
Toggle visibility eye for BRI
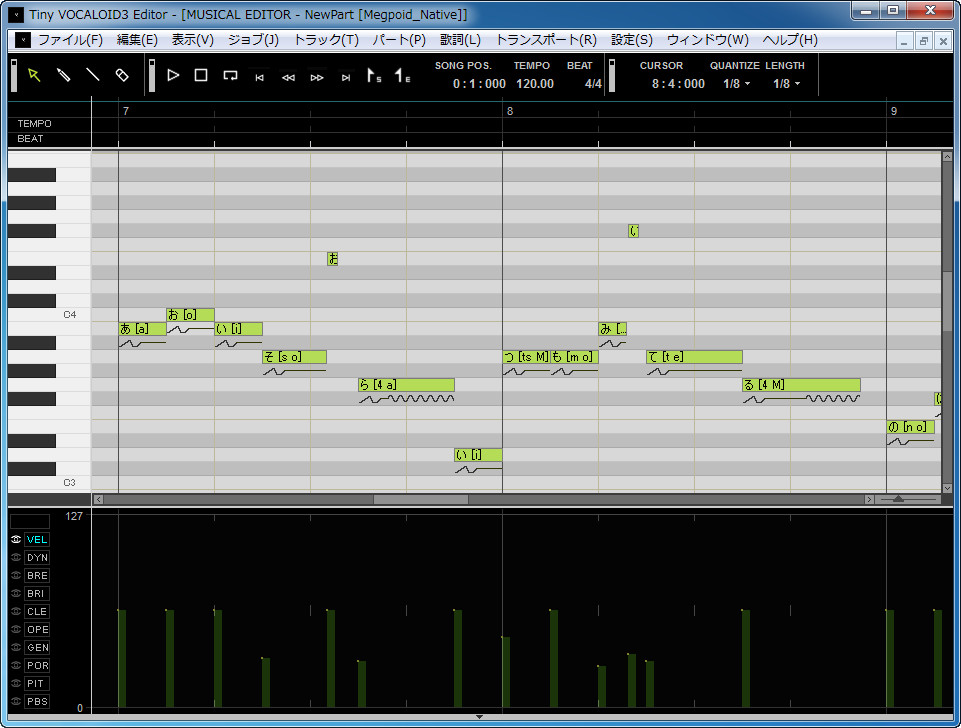[16, 593]
